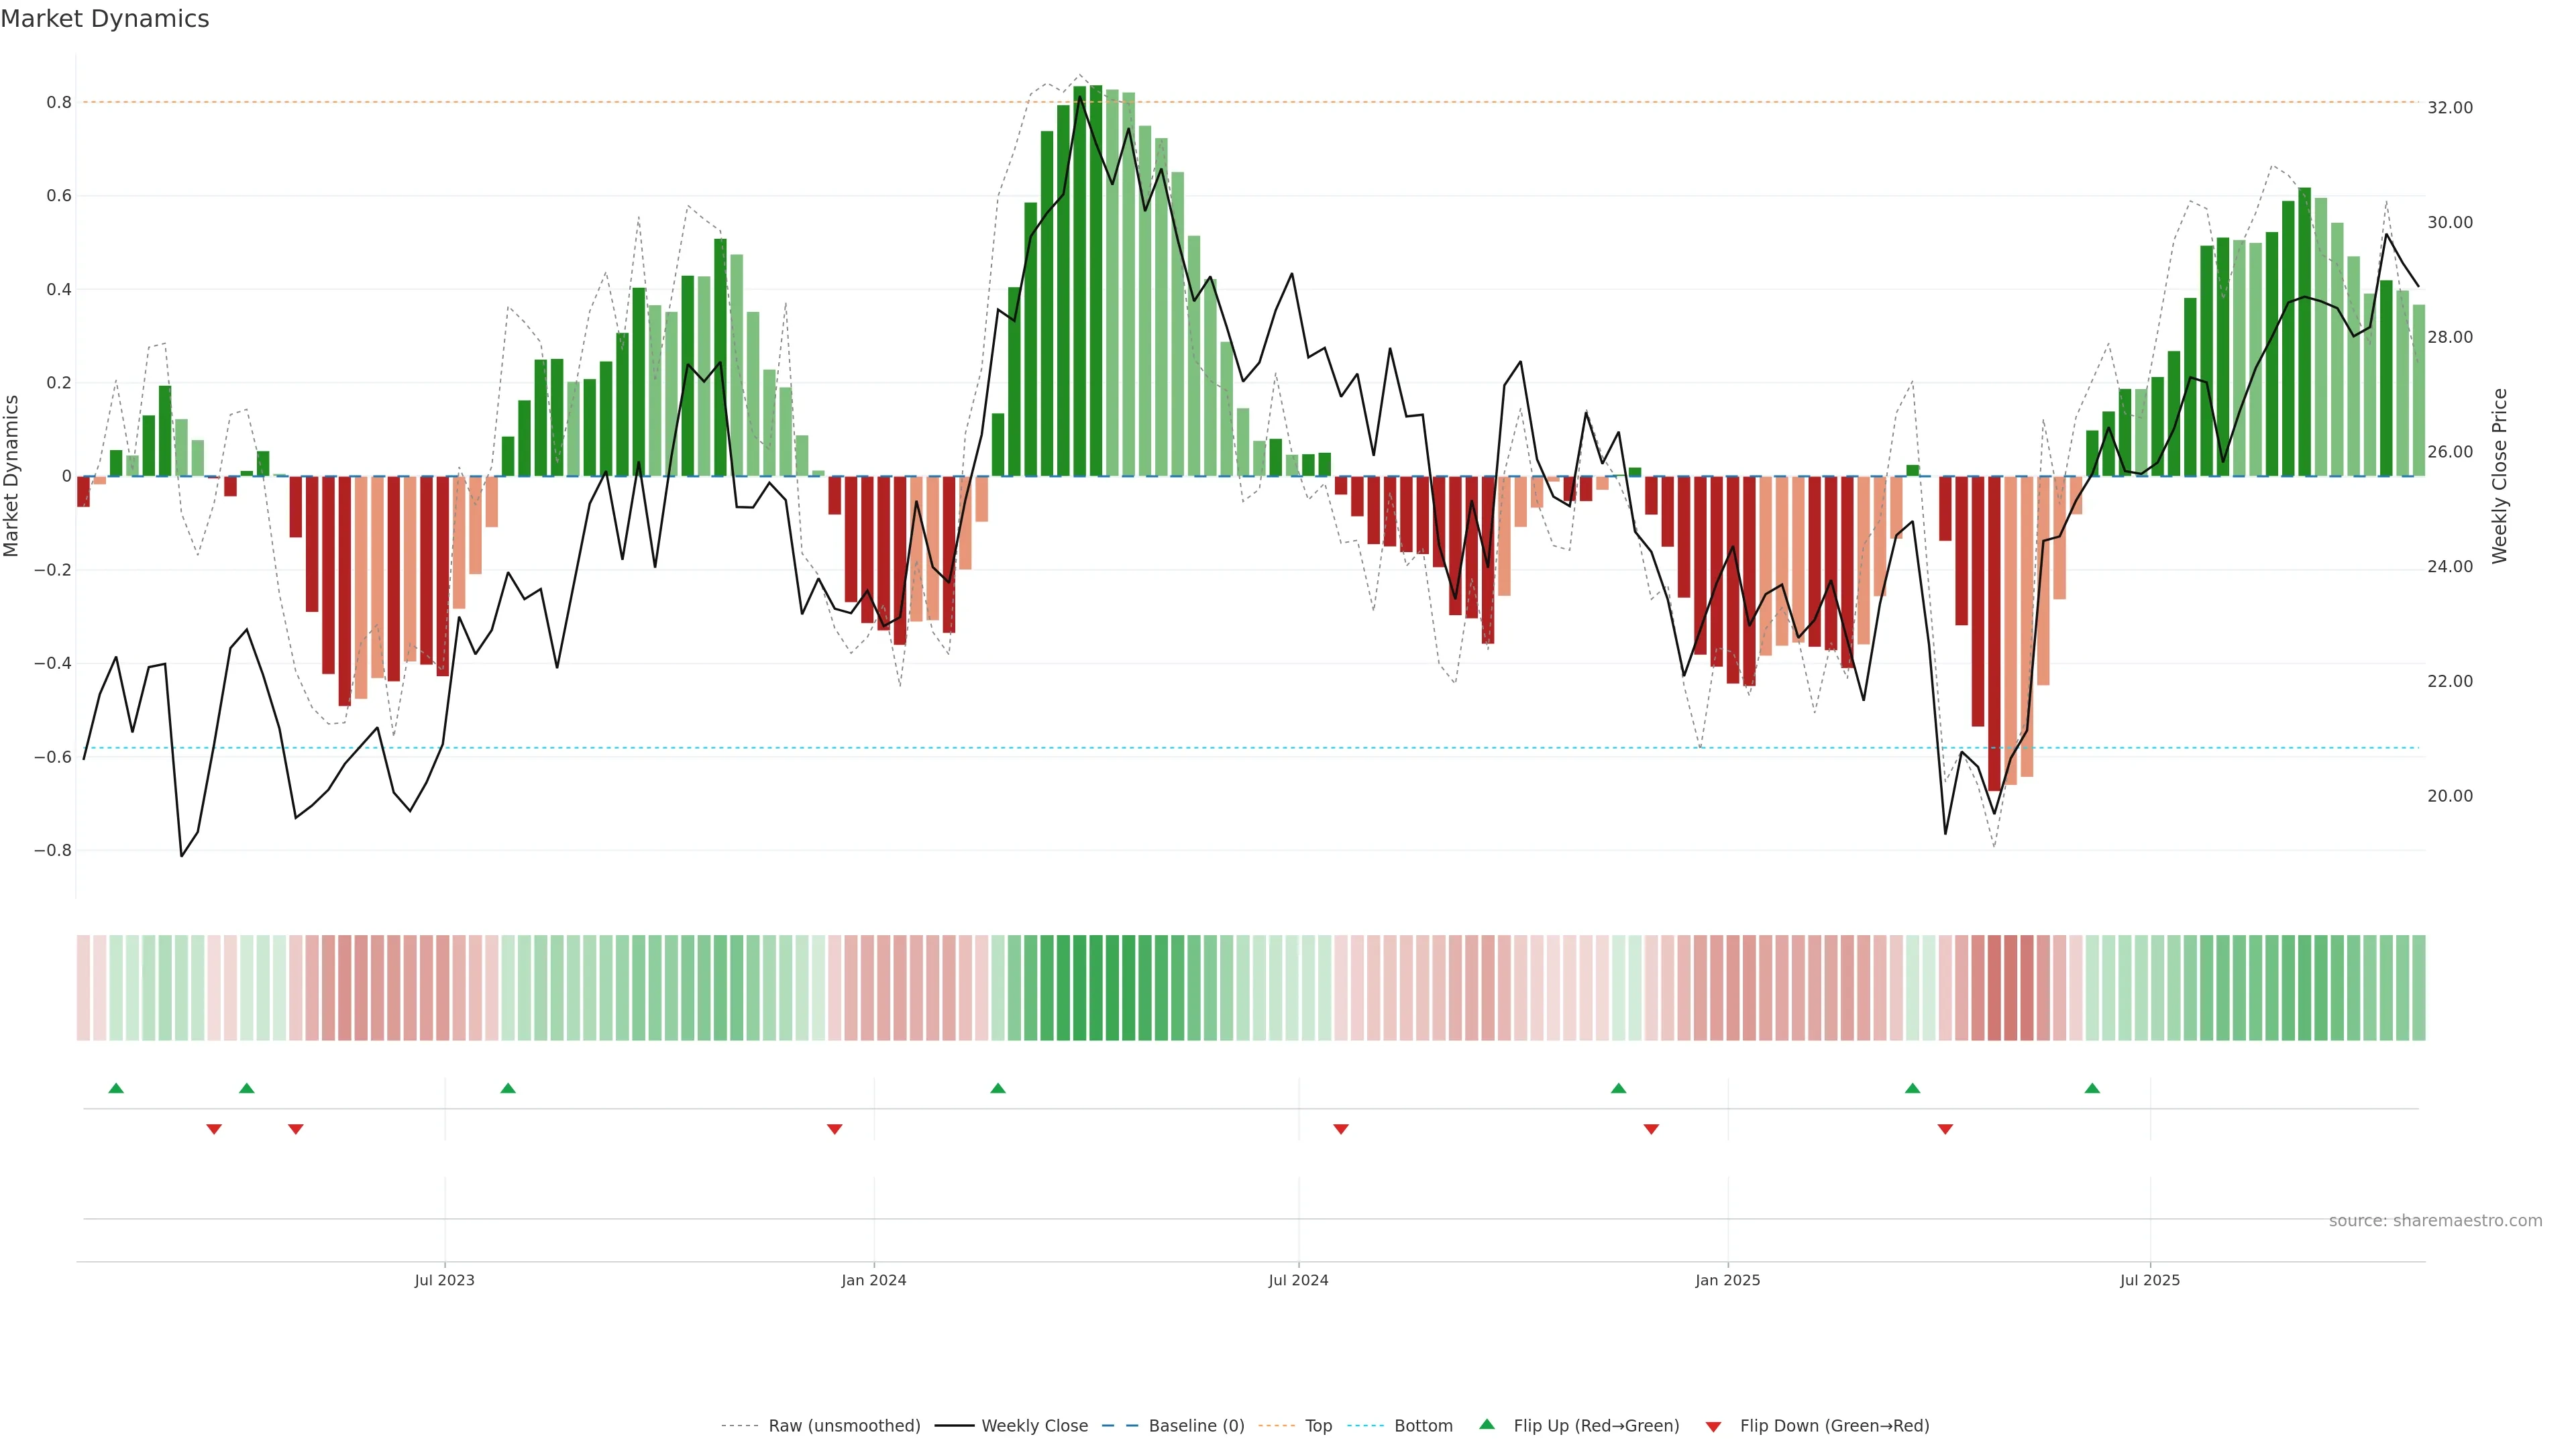This screenshot has width=2576, height=1449.
Task: Click the Jul 2024 x-axis label
Action: pyautogui.click(x=1298, y=1280)
